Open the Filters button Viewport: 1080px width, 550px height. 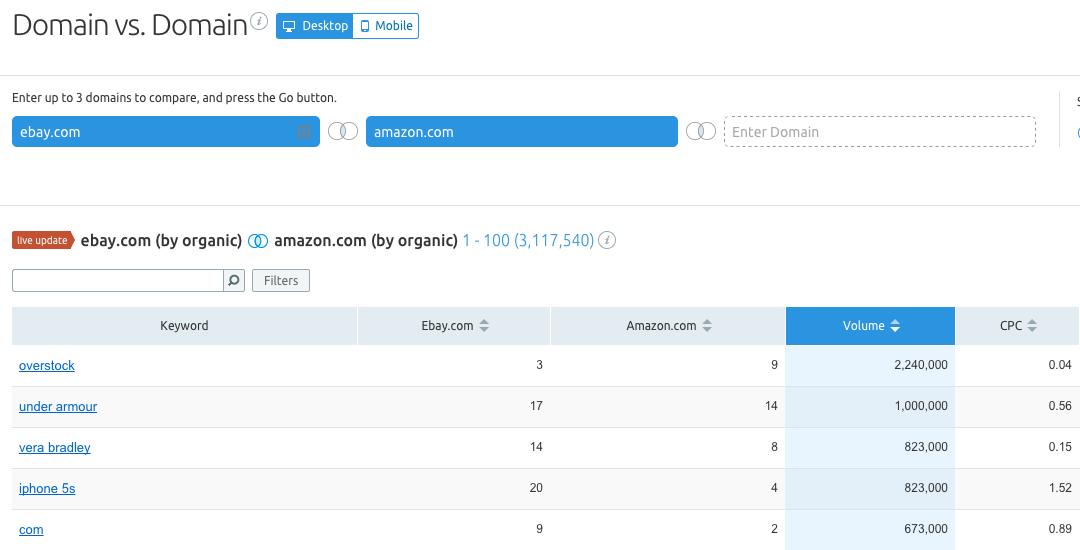click(x=281, y=280)
